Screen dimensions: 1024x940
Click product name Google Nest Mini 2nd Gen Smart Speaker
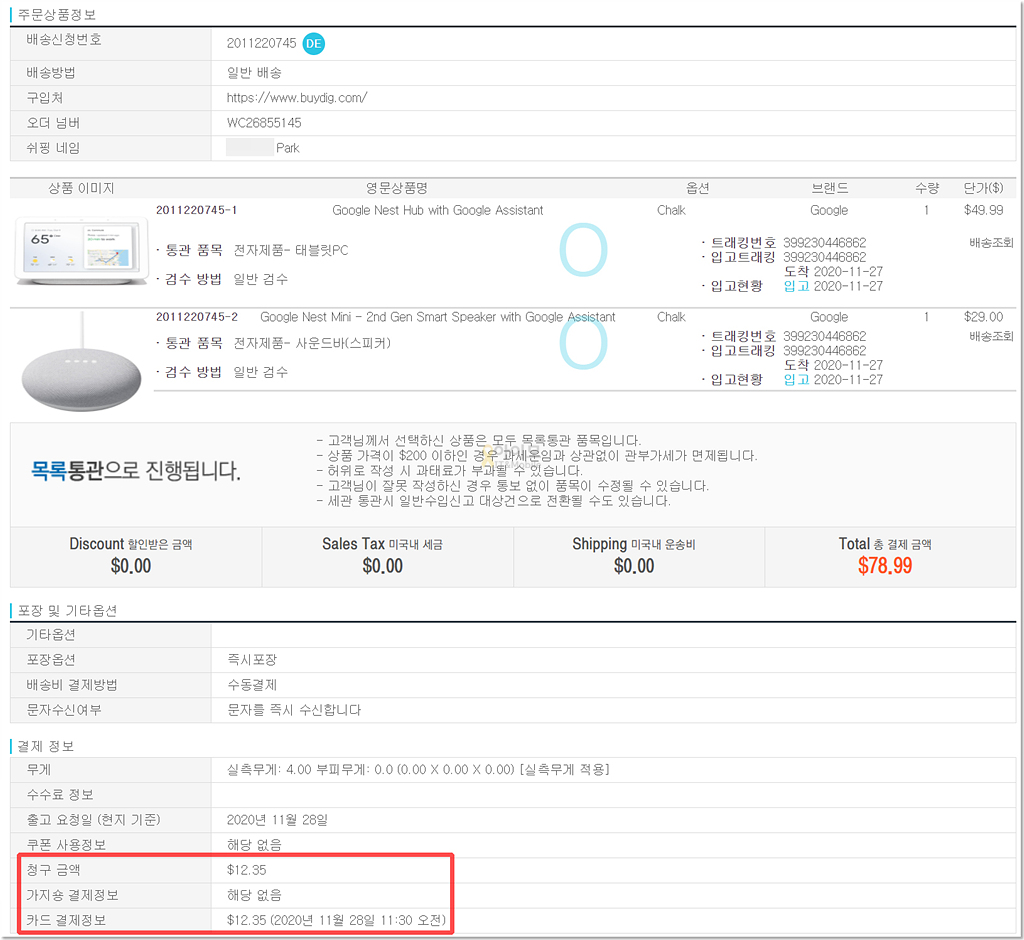coord(438,317)
